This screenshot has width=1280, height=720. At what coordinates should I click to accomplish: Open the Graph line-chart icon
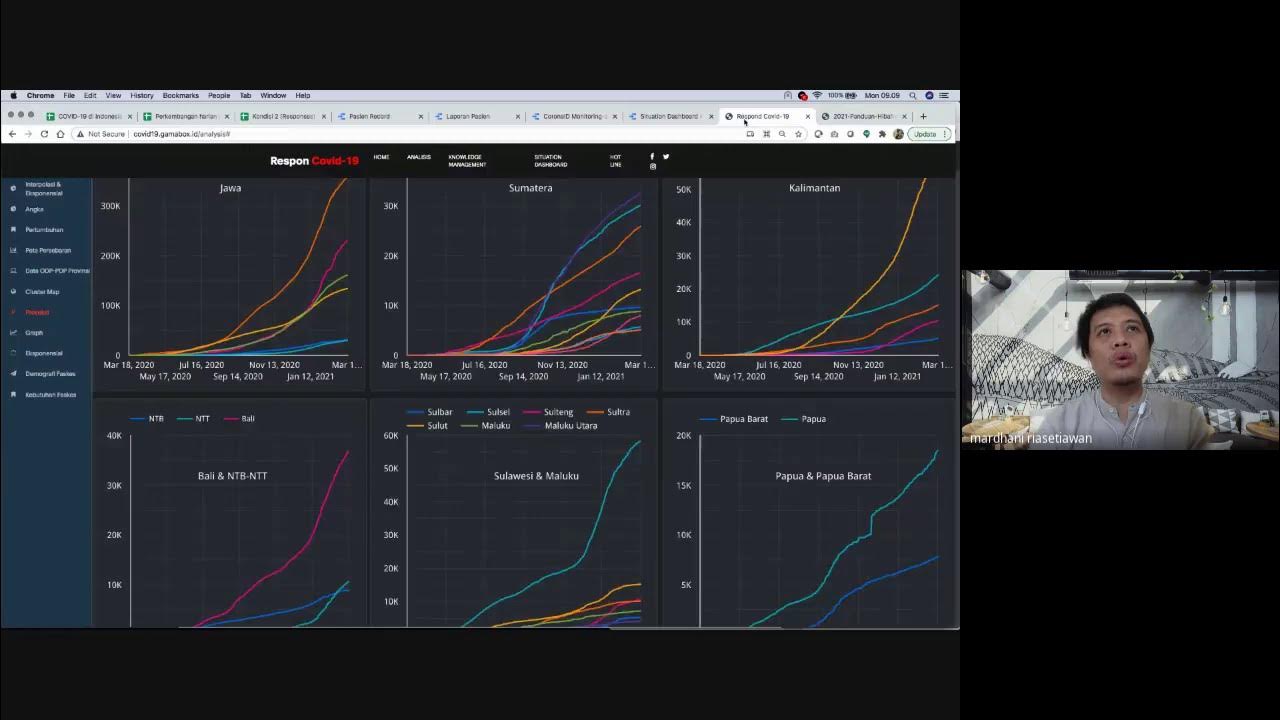(13, 332)
